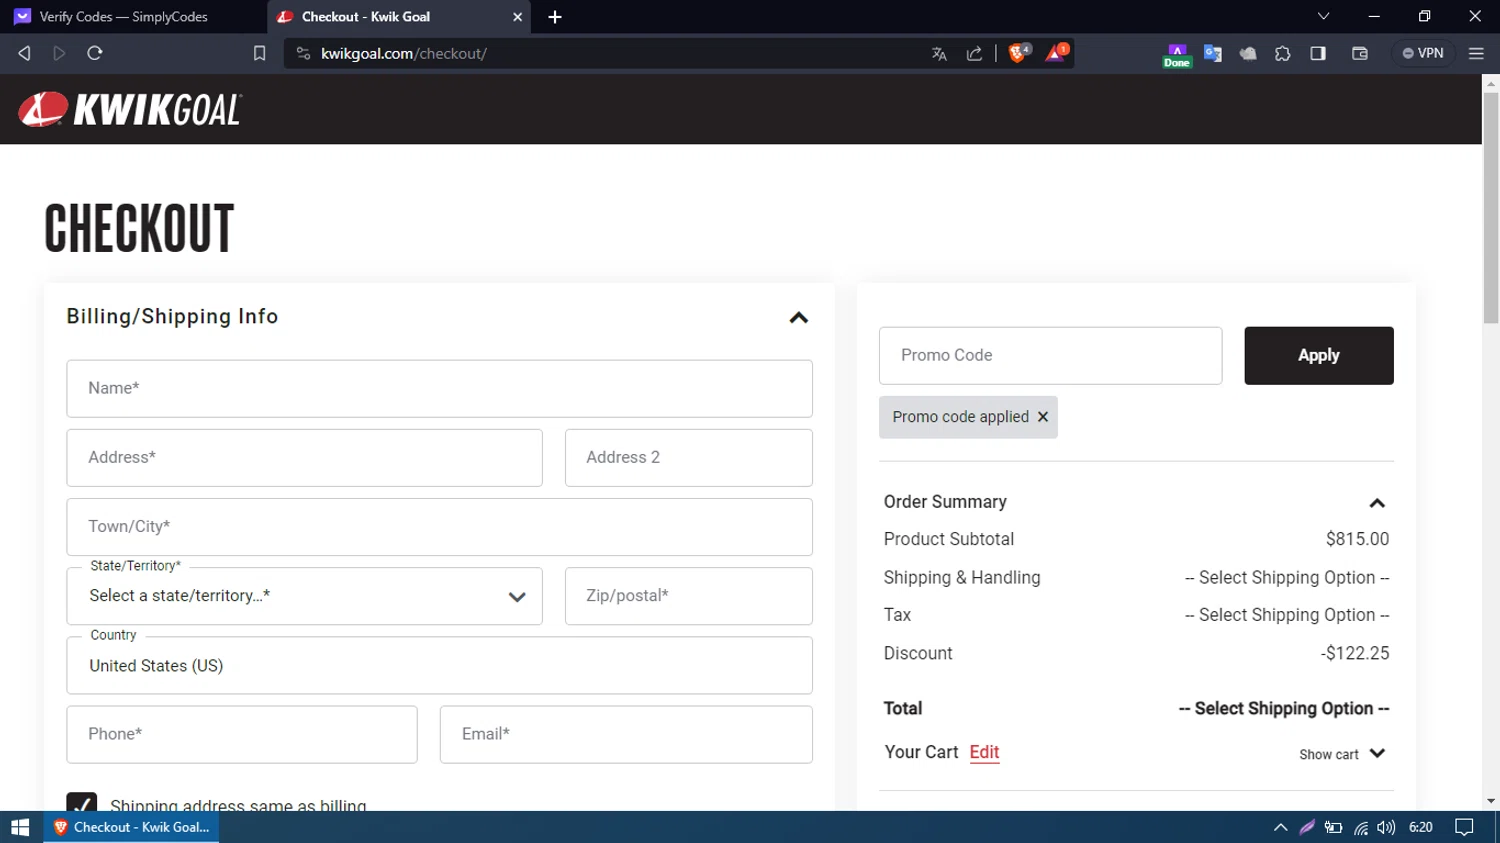Screen dimensions: 1500x843
Task: Remove the applied promo code
Action: pos(1043,417)
